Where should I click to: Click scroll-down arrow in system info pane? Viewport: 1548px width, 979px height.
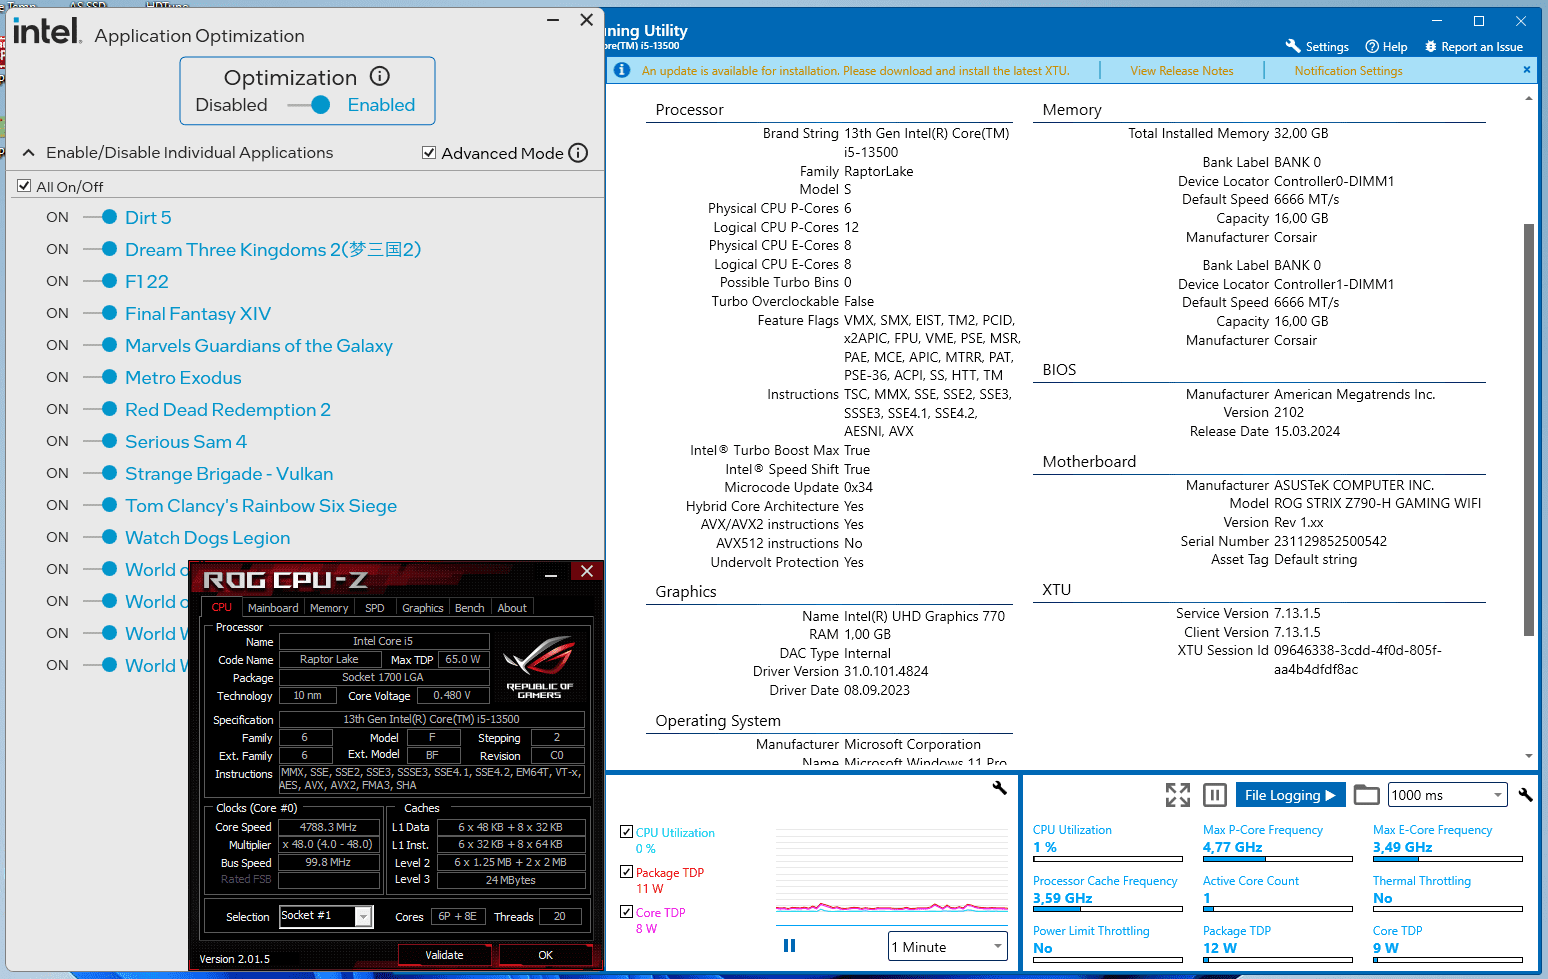click(1528, 756)
